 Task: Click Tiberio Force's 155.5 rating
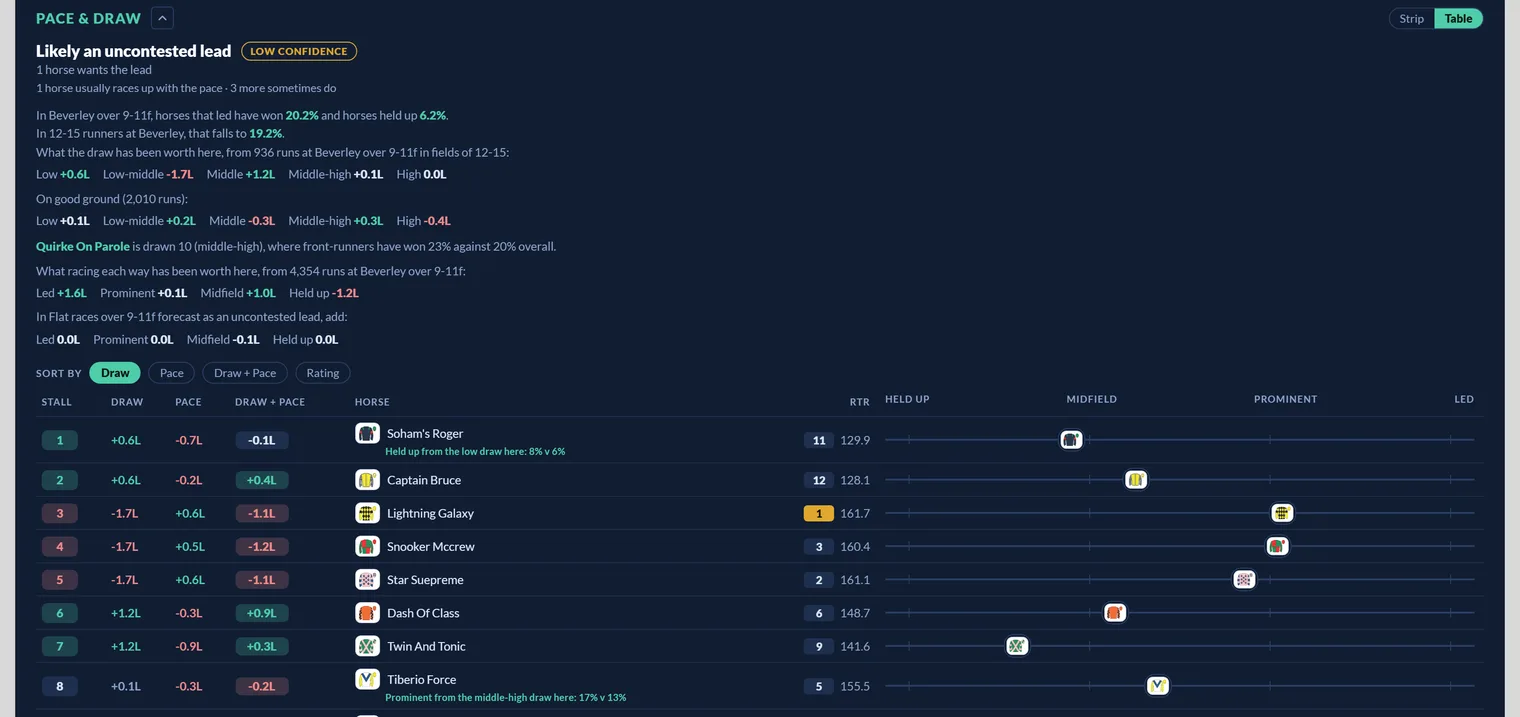(x=855, y=686)
